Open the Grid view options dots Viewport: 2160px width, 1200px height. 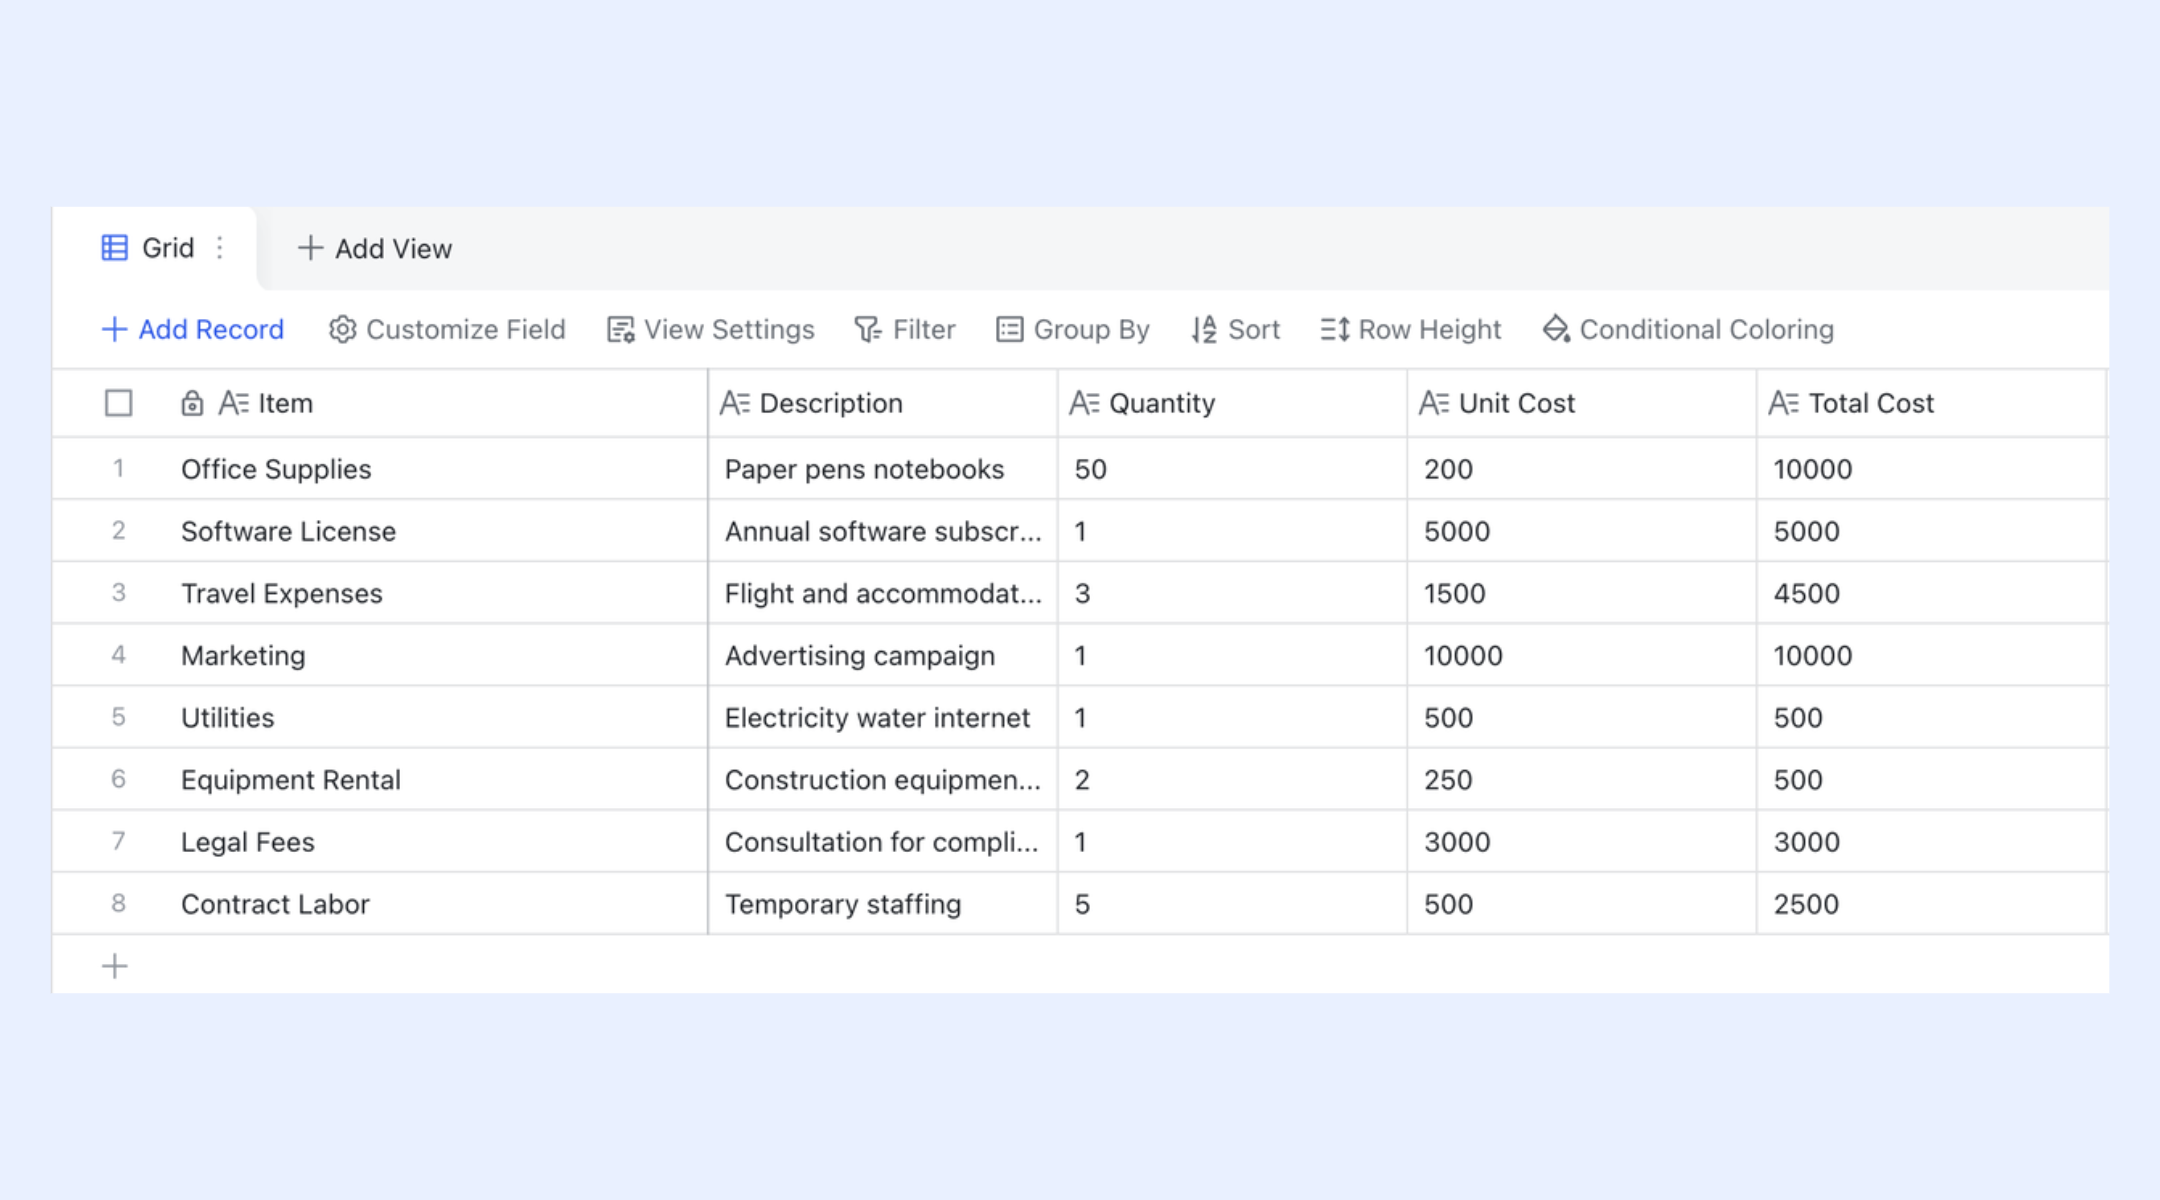(220, 248)
